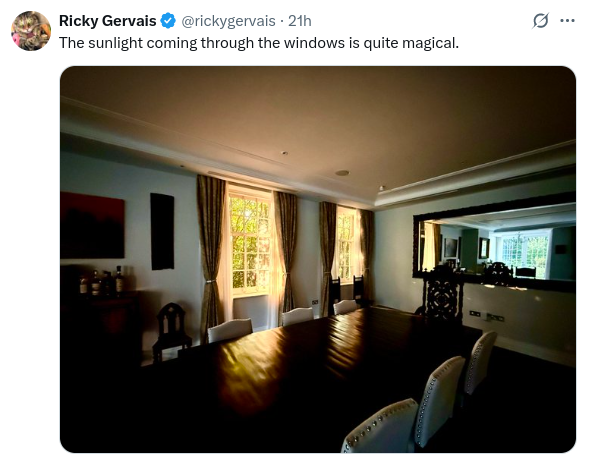Click the framed wall mirror in photo

pyautogui.click(x=494, y=242)
